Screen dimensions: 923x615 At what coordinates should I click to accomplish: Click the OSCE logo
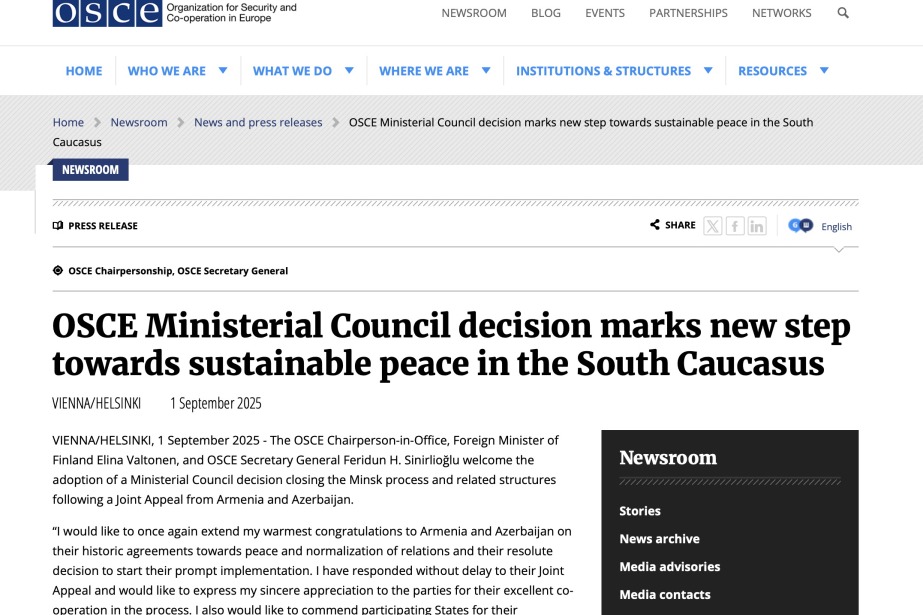[x=174, y=13]
